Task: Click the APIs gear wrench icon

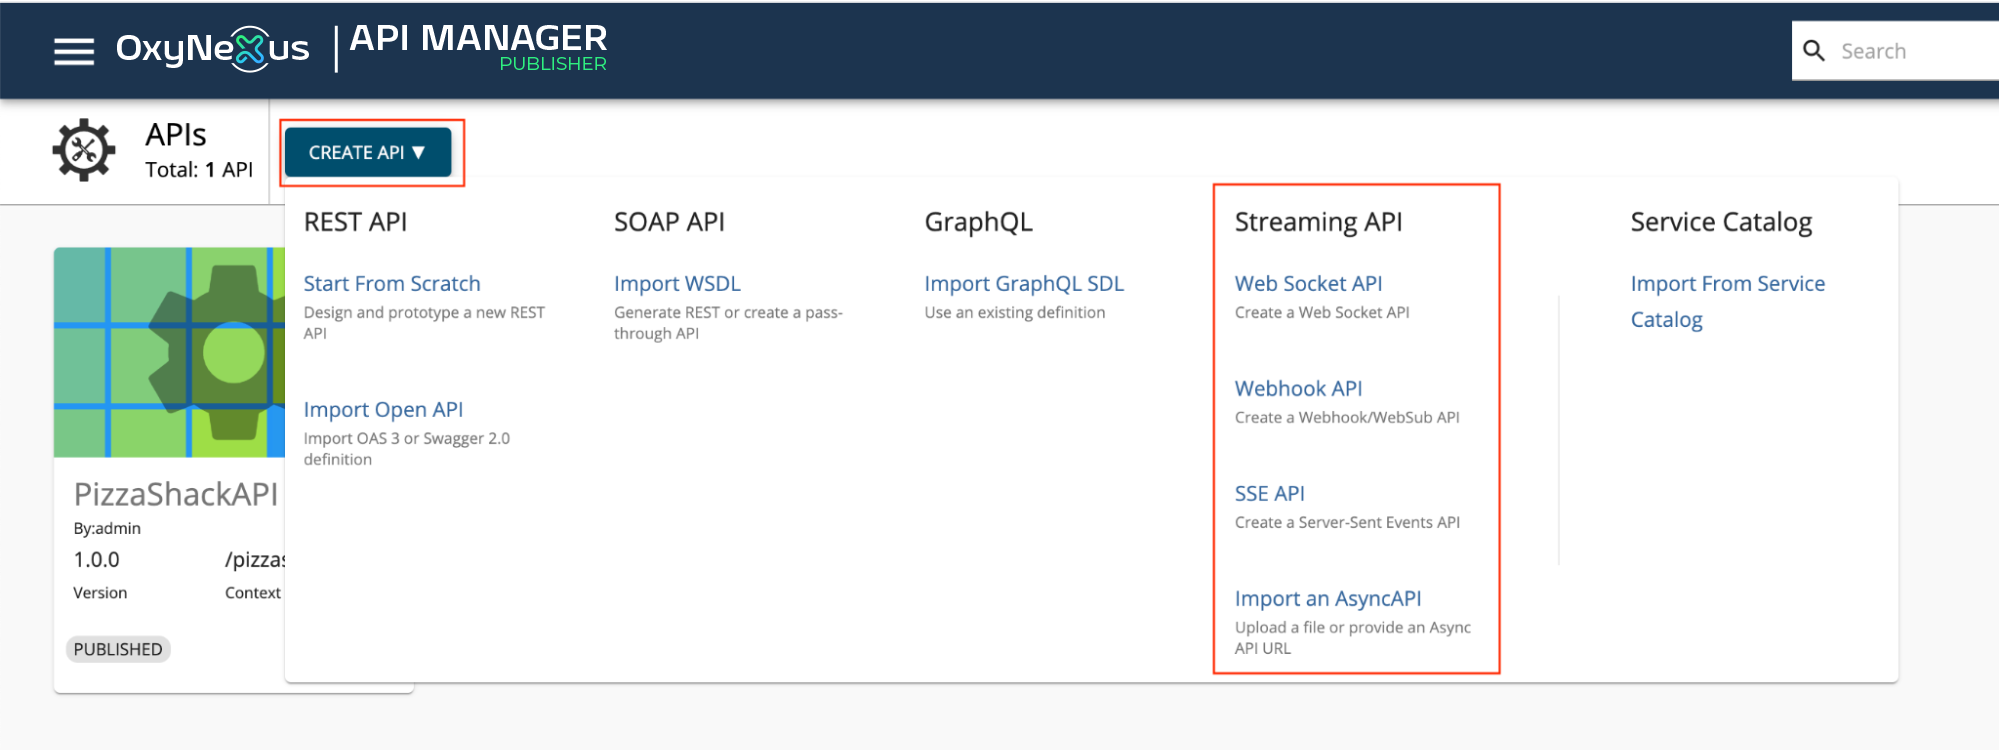Action: (84, 150)
